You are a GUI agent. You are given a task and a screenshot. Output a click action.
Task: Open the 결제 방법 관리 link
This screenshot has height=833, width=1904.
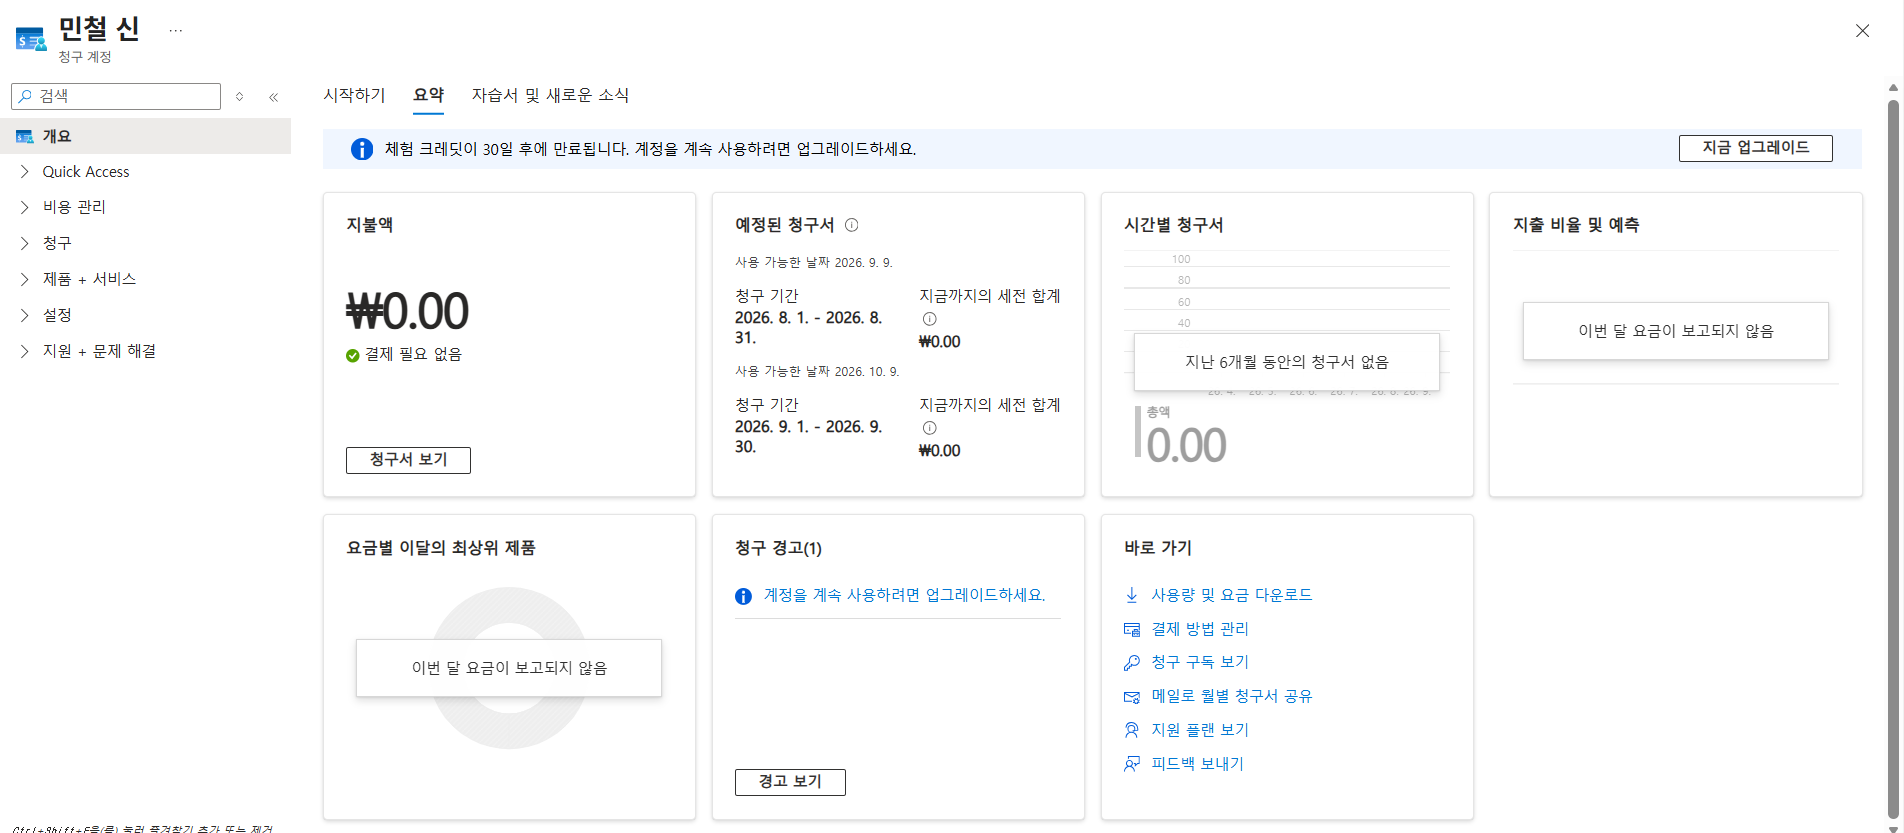tap(1200, 629)
